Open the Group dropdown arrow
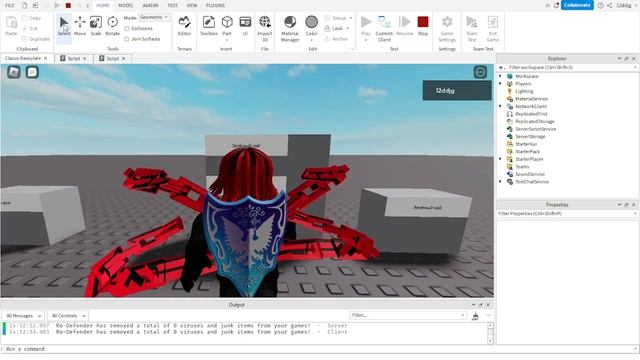This screenshot has width=640, height=360. [x=351, y=18]
